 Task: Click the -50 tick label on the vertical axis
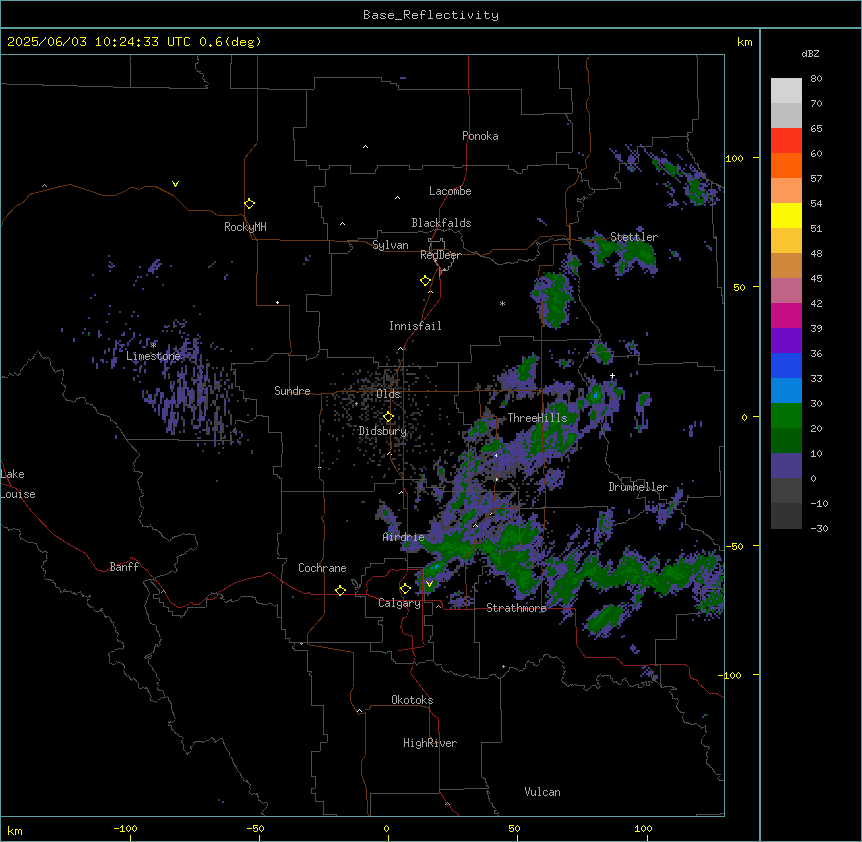734,546
